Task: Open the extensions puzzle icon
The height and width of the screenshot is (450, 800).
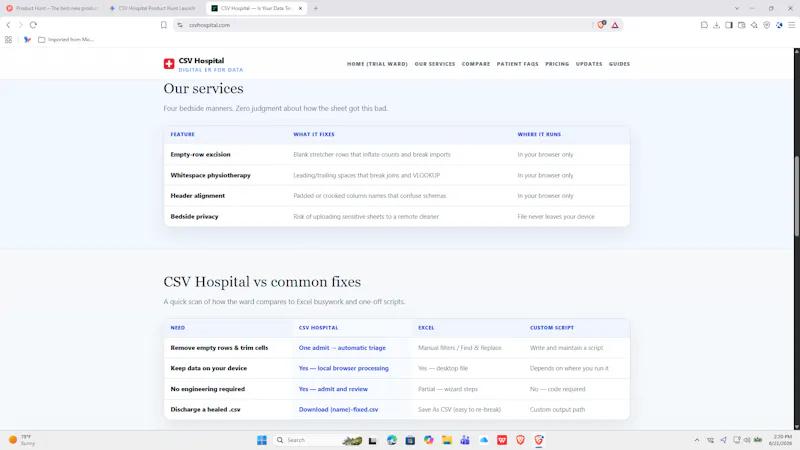Action: pos(704,24)
